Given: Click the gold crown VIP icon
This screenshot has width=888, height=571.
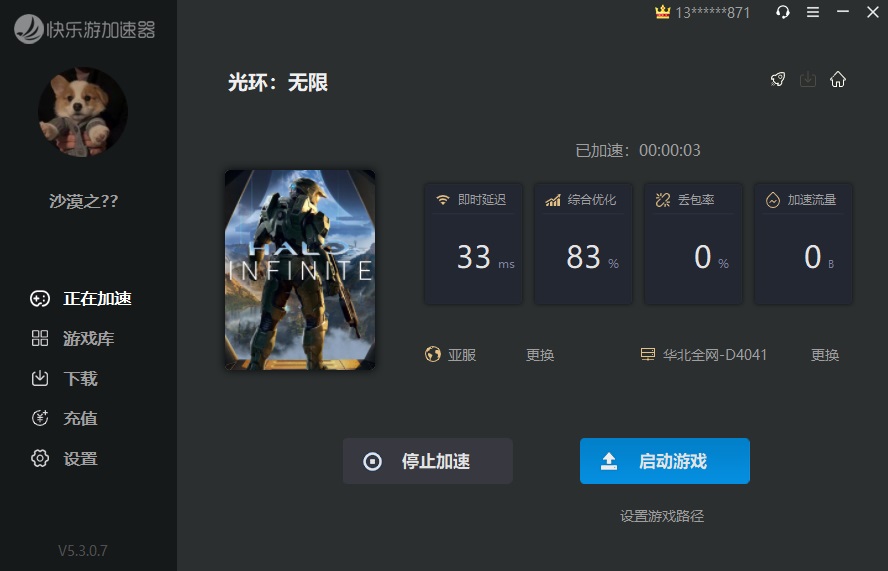Looking at the screenshot, I should [x=662, y=12].
